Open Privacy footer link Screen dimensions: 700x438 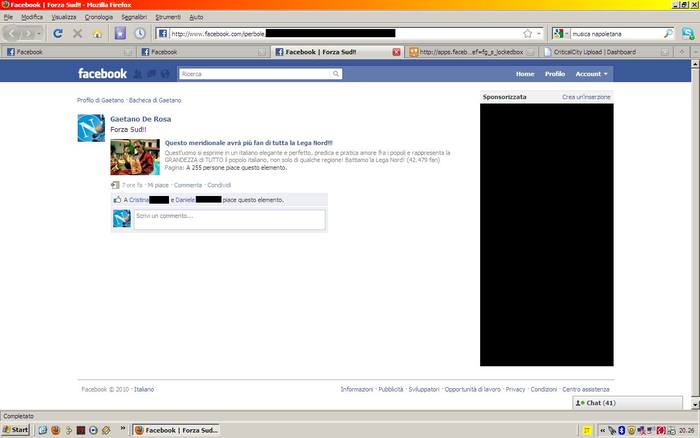pos(515,389)
